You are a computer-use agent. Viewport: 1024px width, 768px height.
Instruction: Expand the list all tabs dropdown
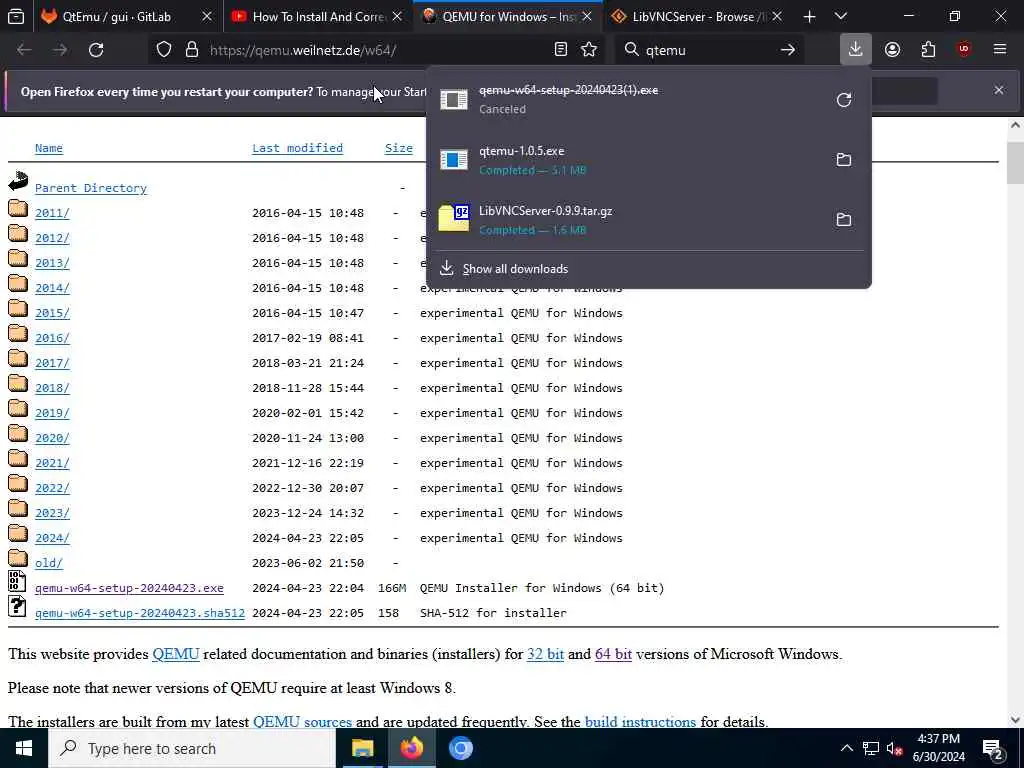pyautogui.click(x=841, y=17)
